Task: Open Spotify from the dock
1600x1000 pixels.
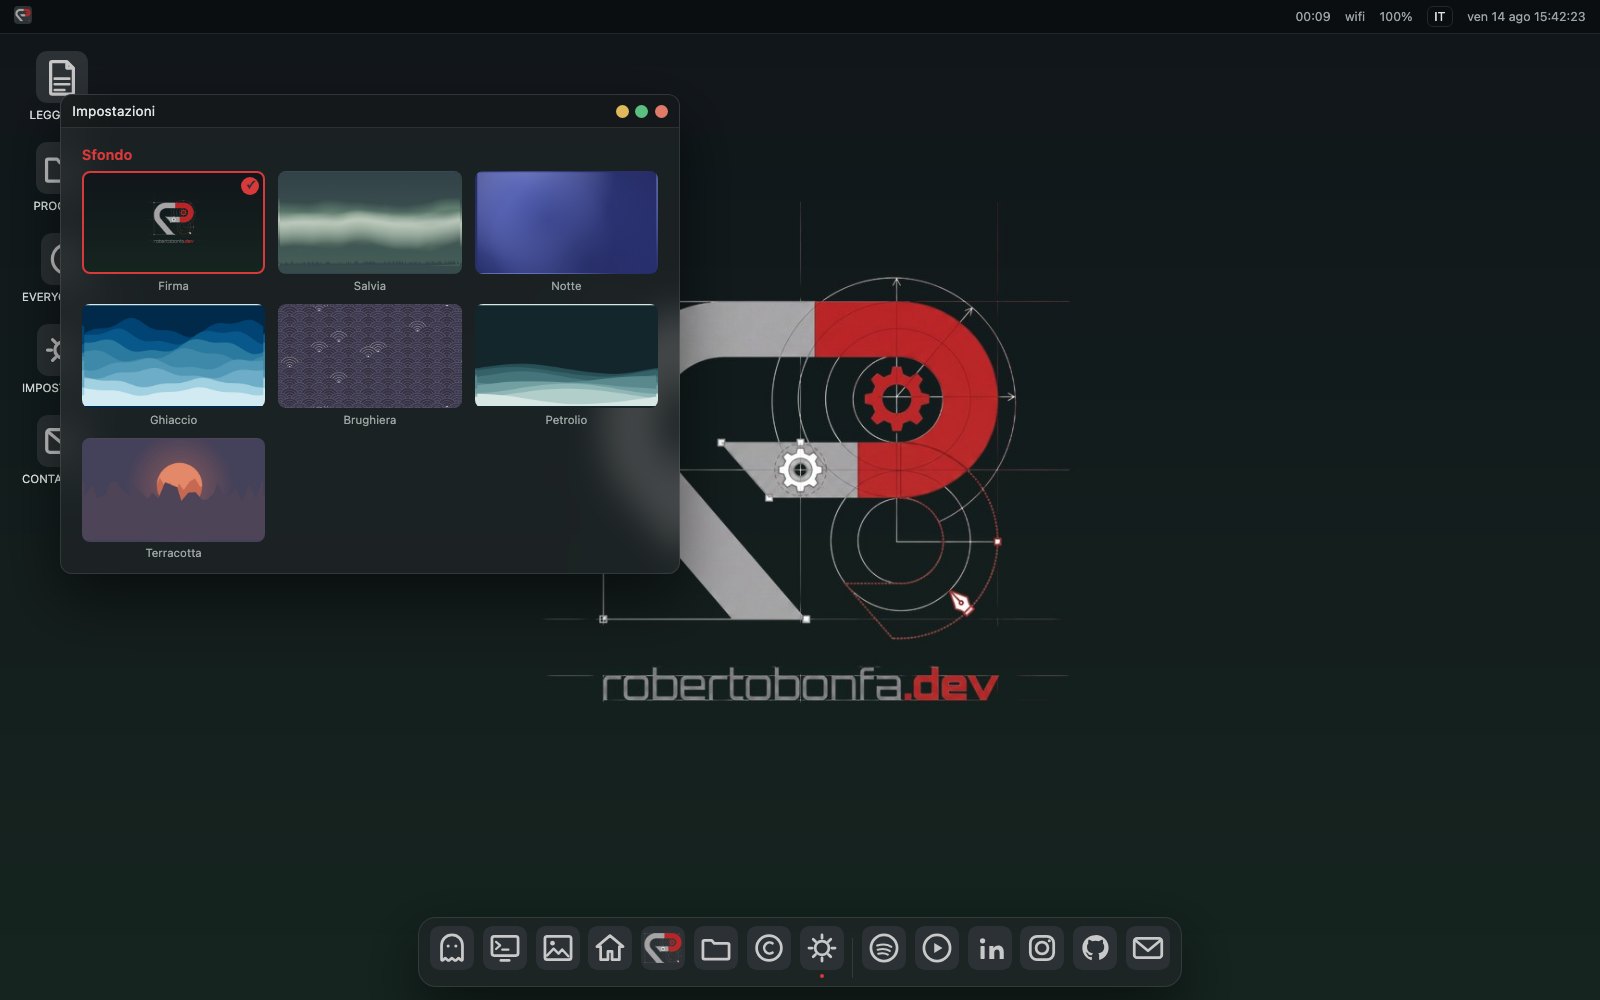Action: tap(884, 948)
